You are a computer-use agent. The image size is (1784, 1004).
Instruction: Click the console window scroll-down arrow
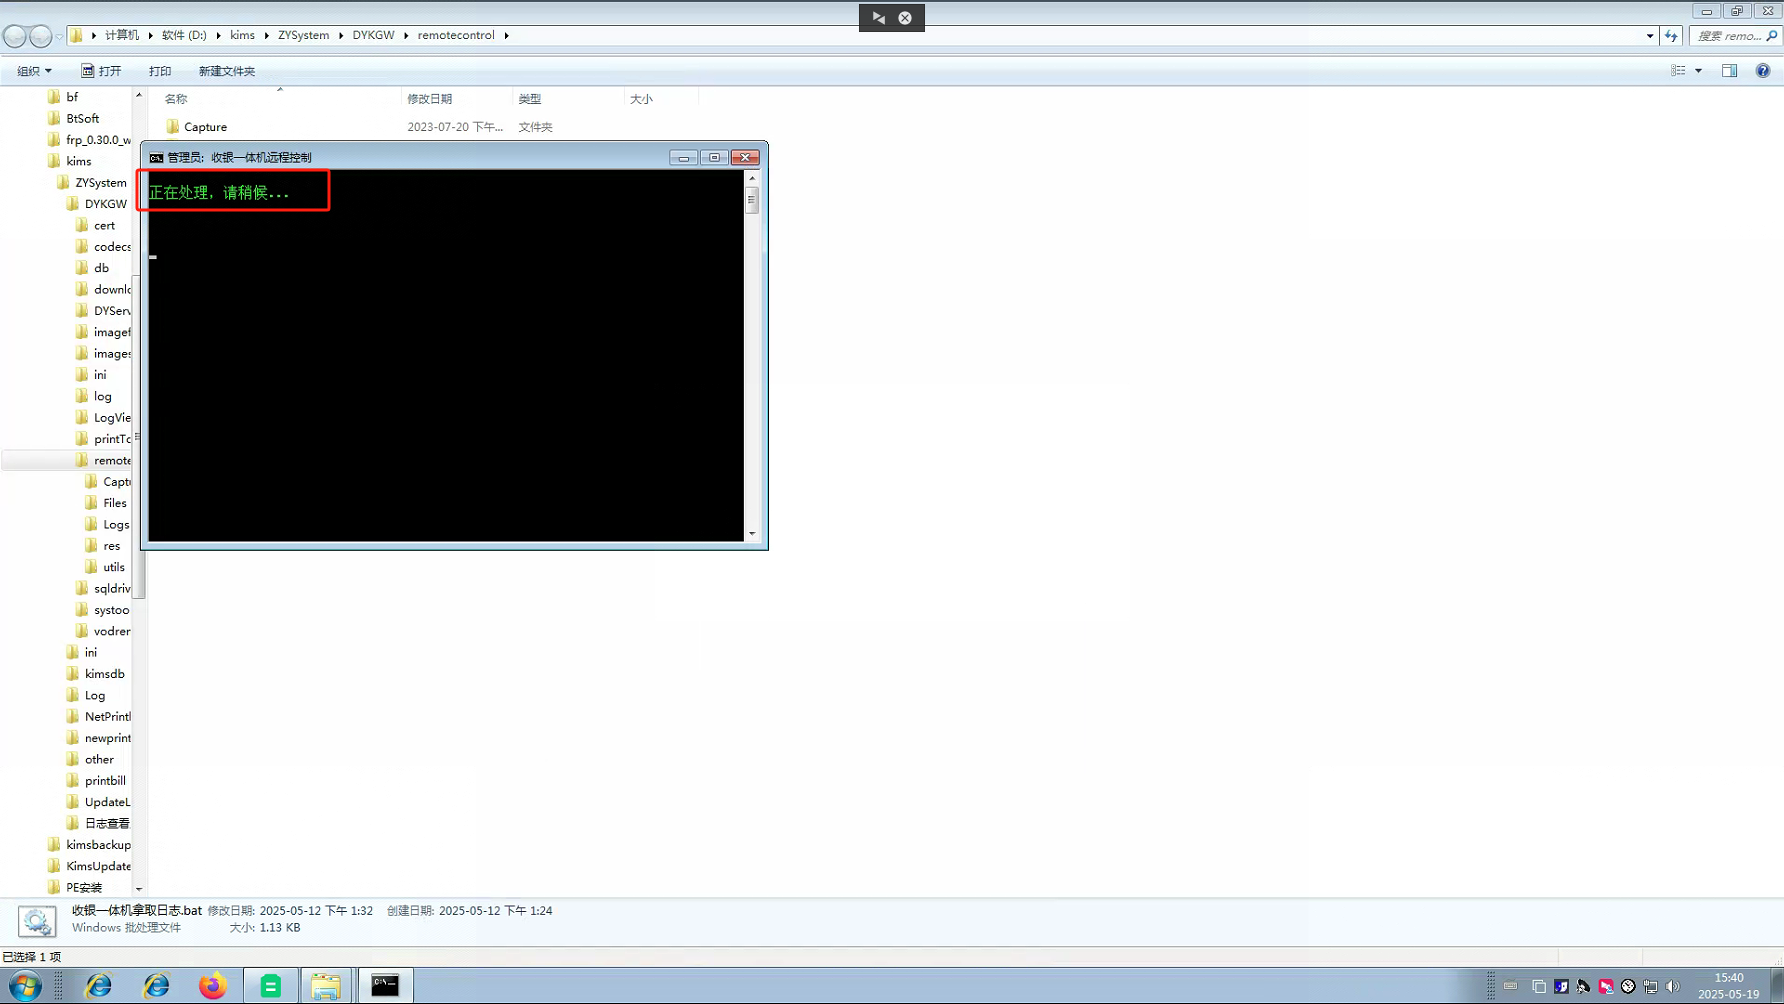pyautogui.click(x=752, y=534)
